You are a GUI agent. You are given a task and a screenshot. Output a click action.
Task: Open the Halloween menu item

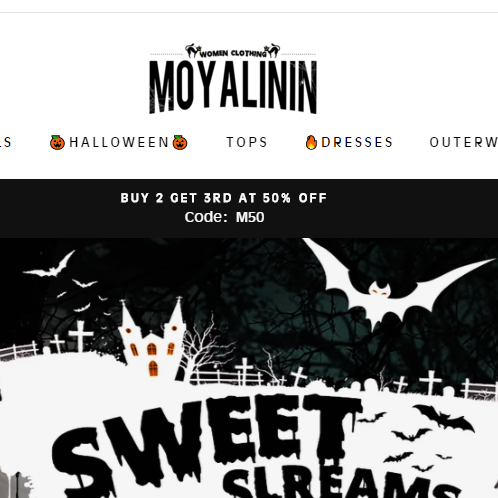(x=119, y=143)
